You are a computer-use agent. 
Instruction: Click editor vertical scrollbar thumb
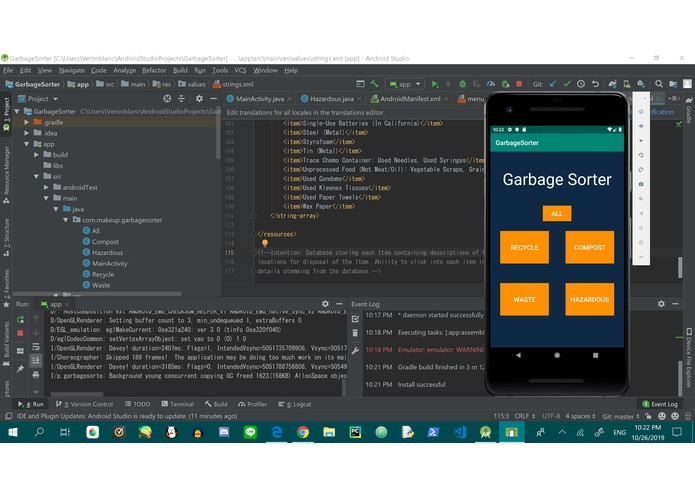(x=680, y=268)
